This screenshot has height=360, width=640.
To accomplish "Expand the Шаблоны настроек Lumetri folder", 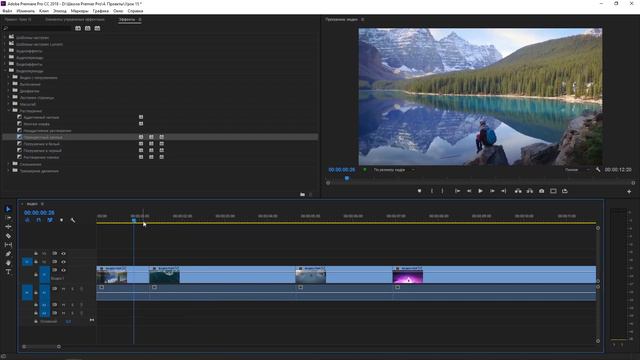I will (x=5, y=44).
